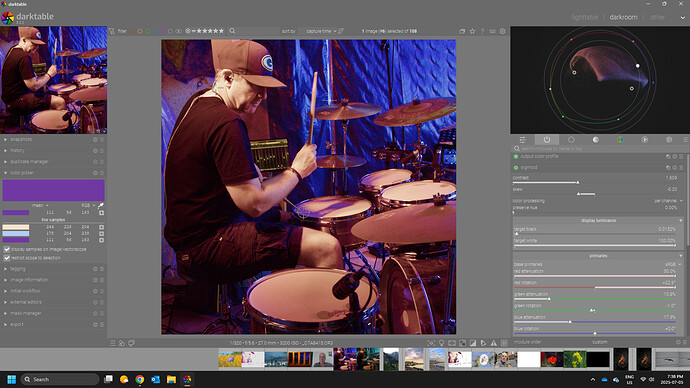Open the other views menu
The image size is (690, 388).
657,17
